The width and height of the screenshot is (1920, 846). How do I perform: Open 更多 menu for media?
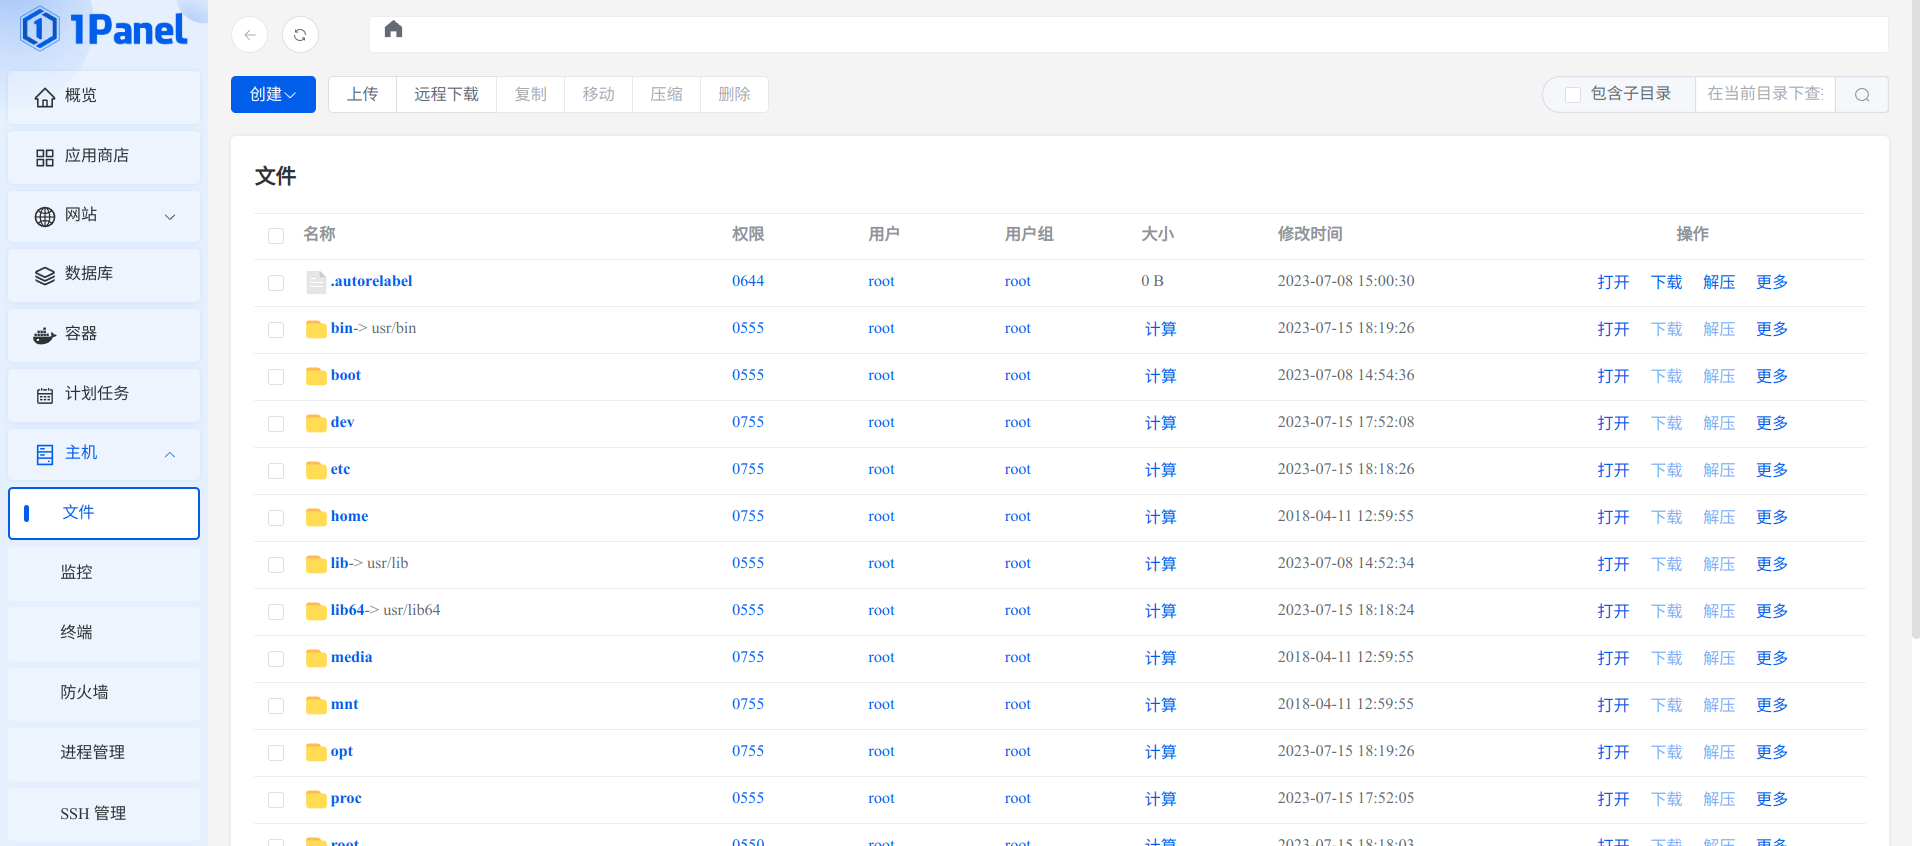[x=1772, y=658]
